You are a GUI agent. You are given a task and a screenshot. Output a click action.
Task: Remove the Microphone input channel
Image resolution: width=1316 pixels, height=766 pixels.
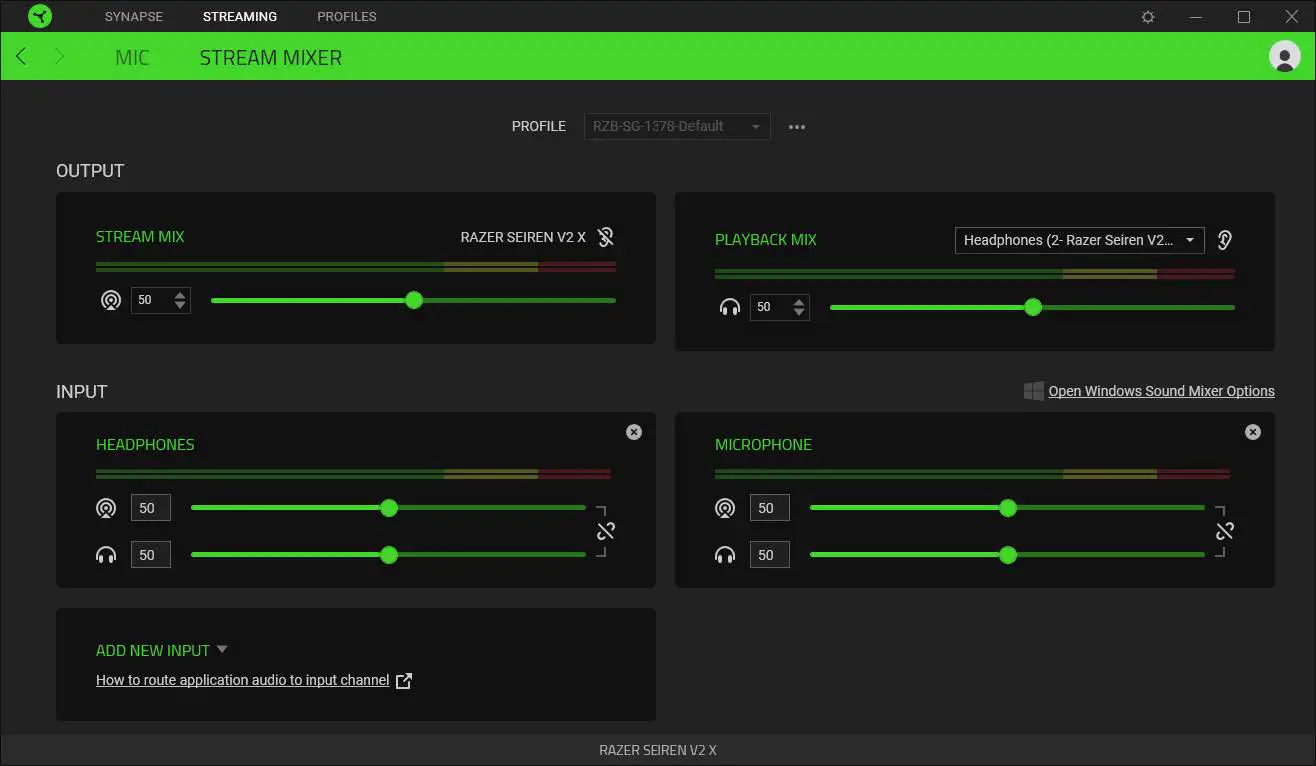point(1253,432)
